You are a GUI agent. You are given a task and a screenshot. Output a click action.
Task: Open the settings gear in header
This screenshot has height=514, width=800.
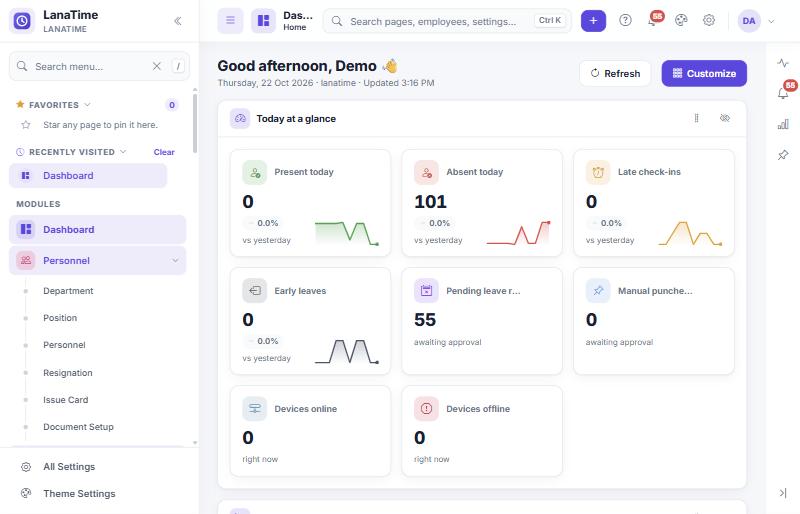point(709,20)
